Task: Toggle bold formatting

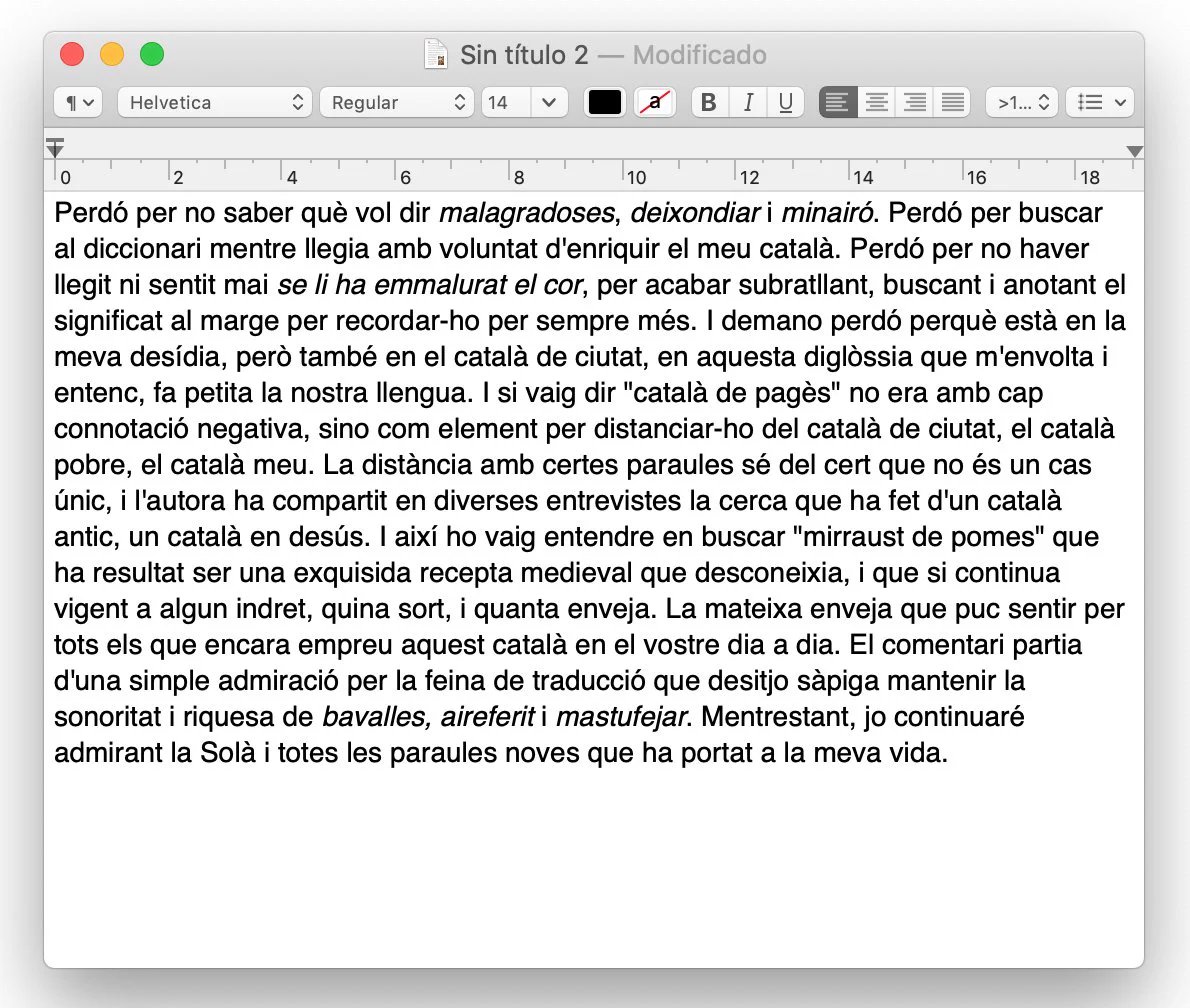Action: 709,102
